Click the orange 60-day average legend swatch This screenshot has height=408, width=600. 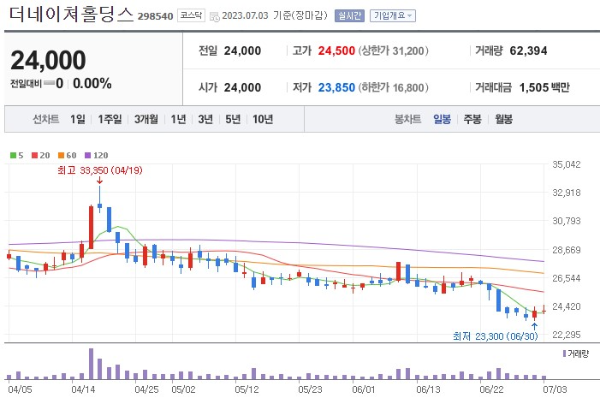[x=61, y=155]
